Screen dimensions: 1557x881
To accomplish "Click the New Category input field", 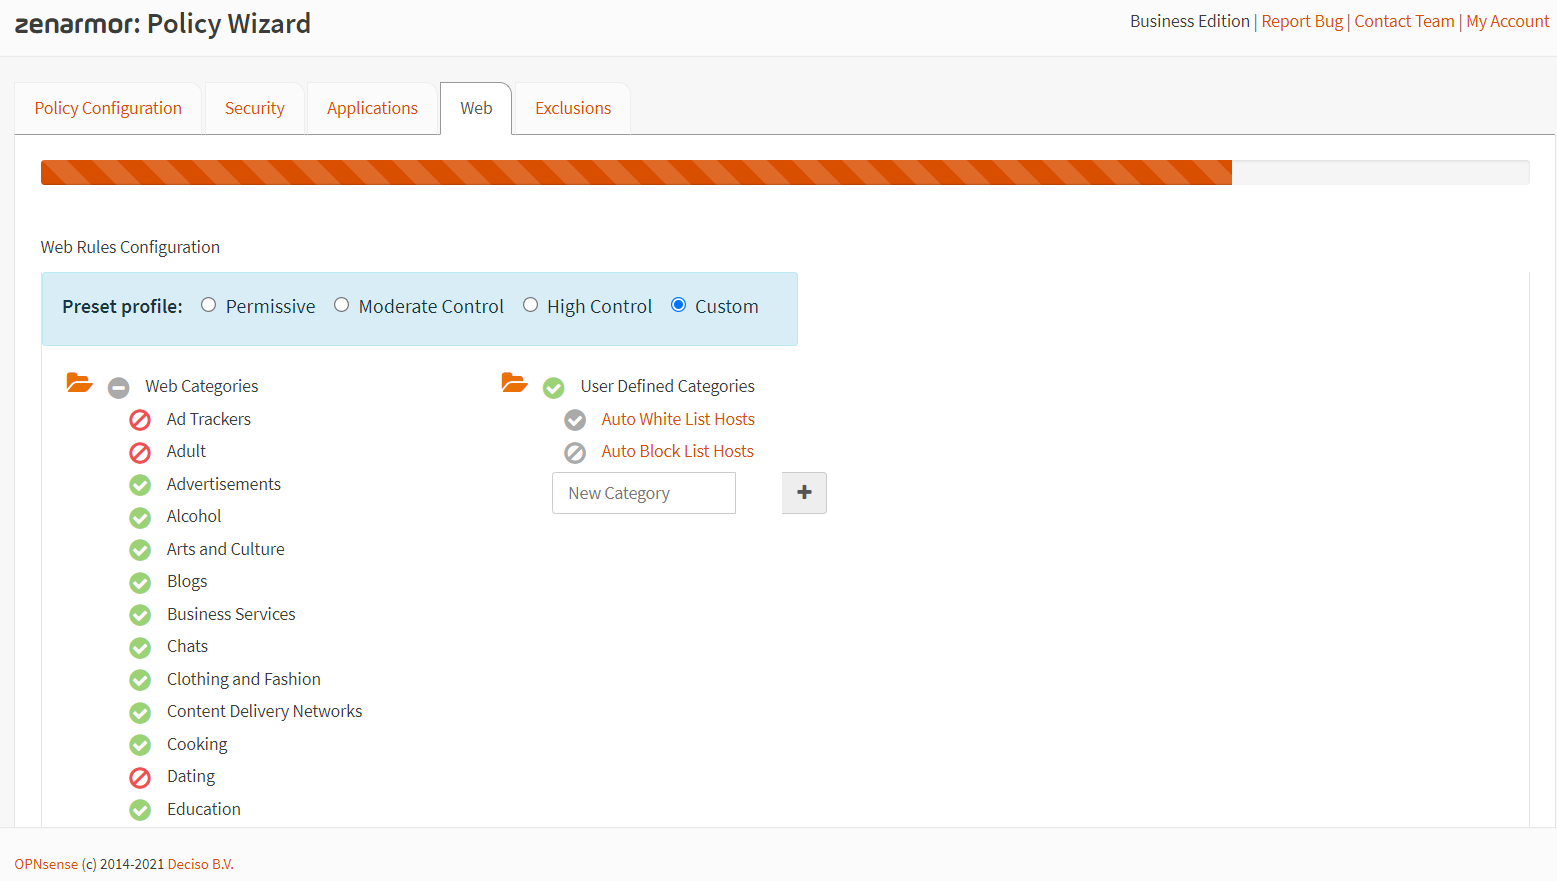I will point(643,492).
